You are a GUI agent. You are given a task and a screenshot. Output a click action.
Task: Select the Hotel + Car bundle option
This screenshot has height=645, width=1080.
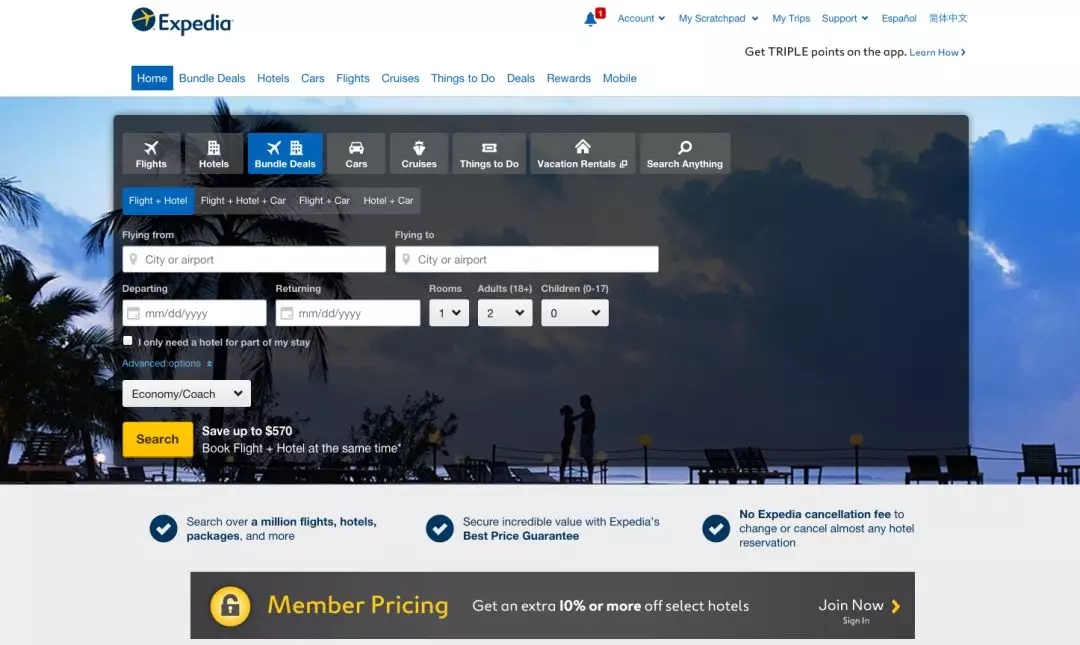point(388,201)
